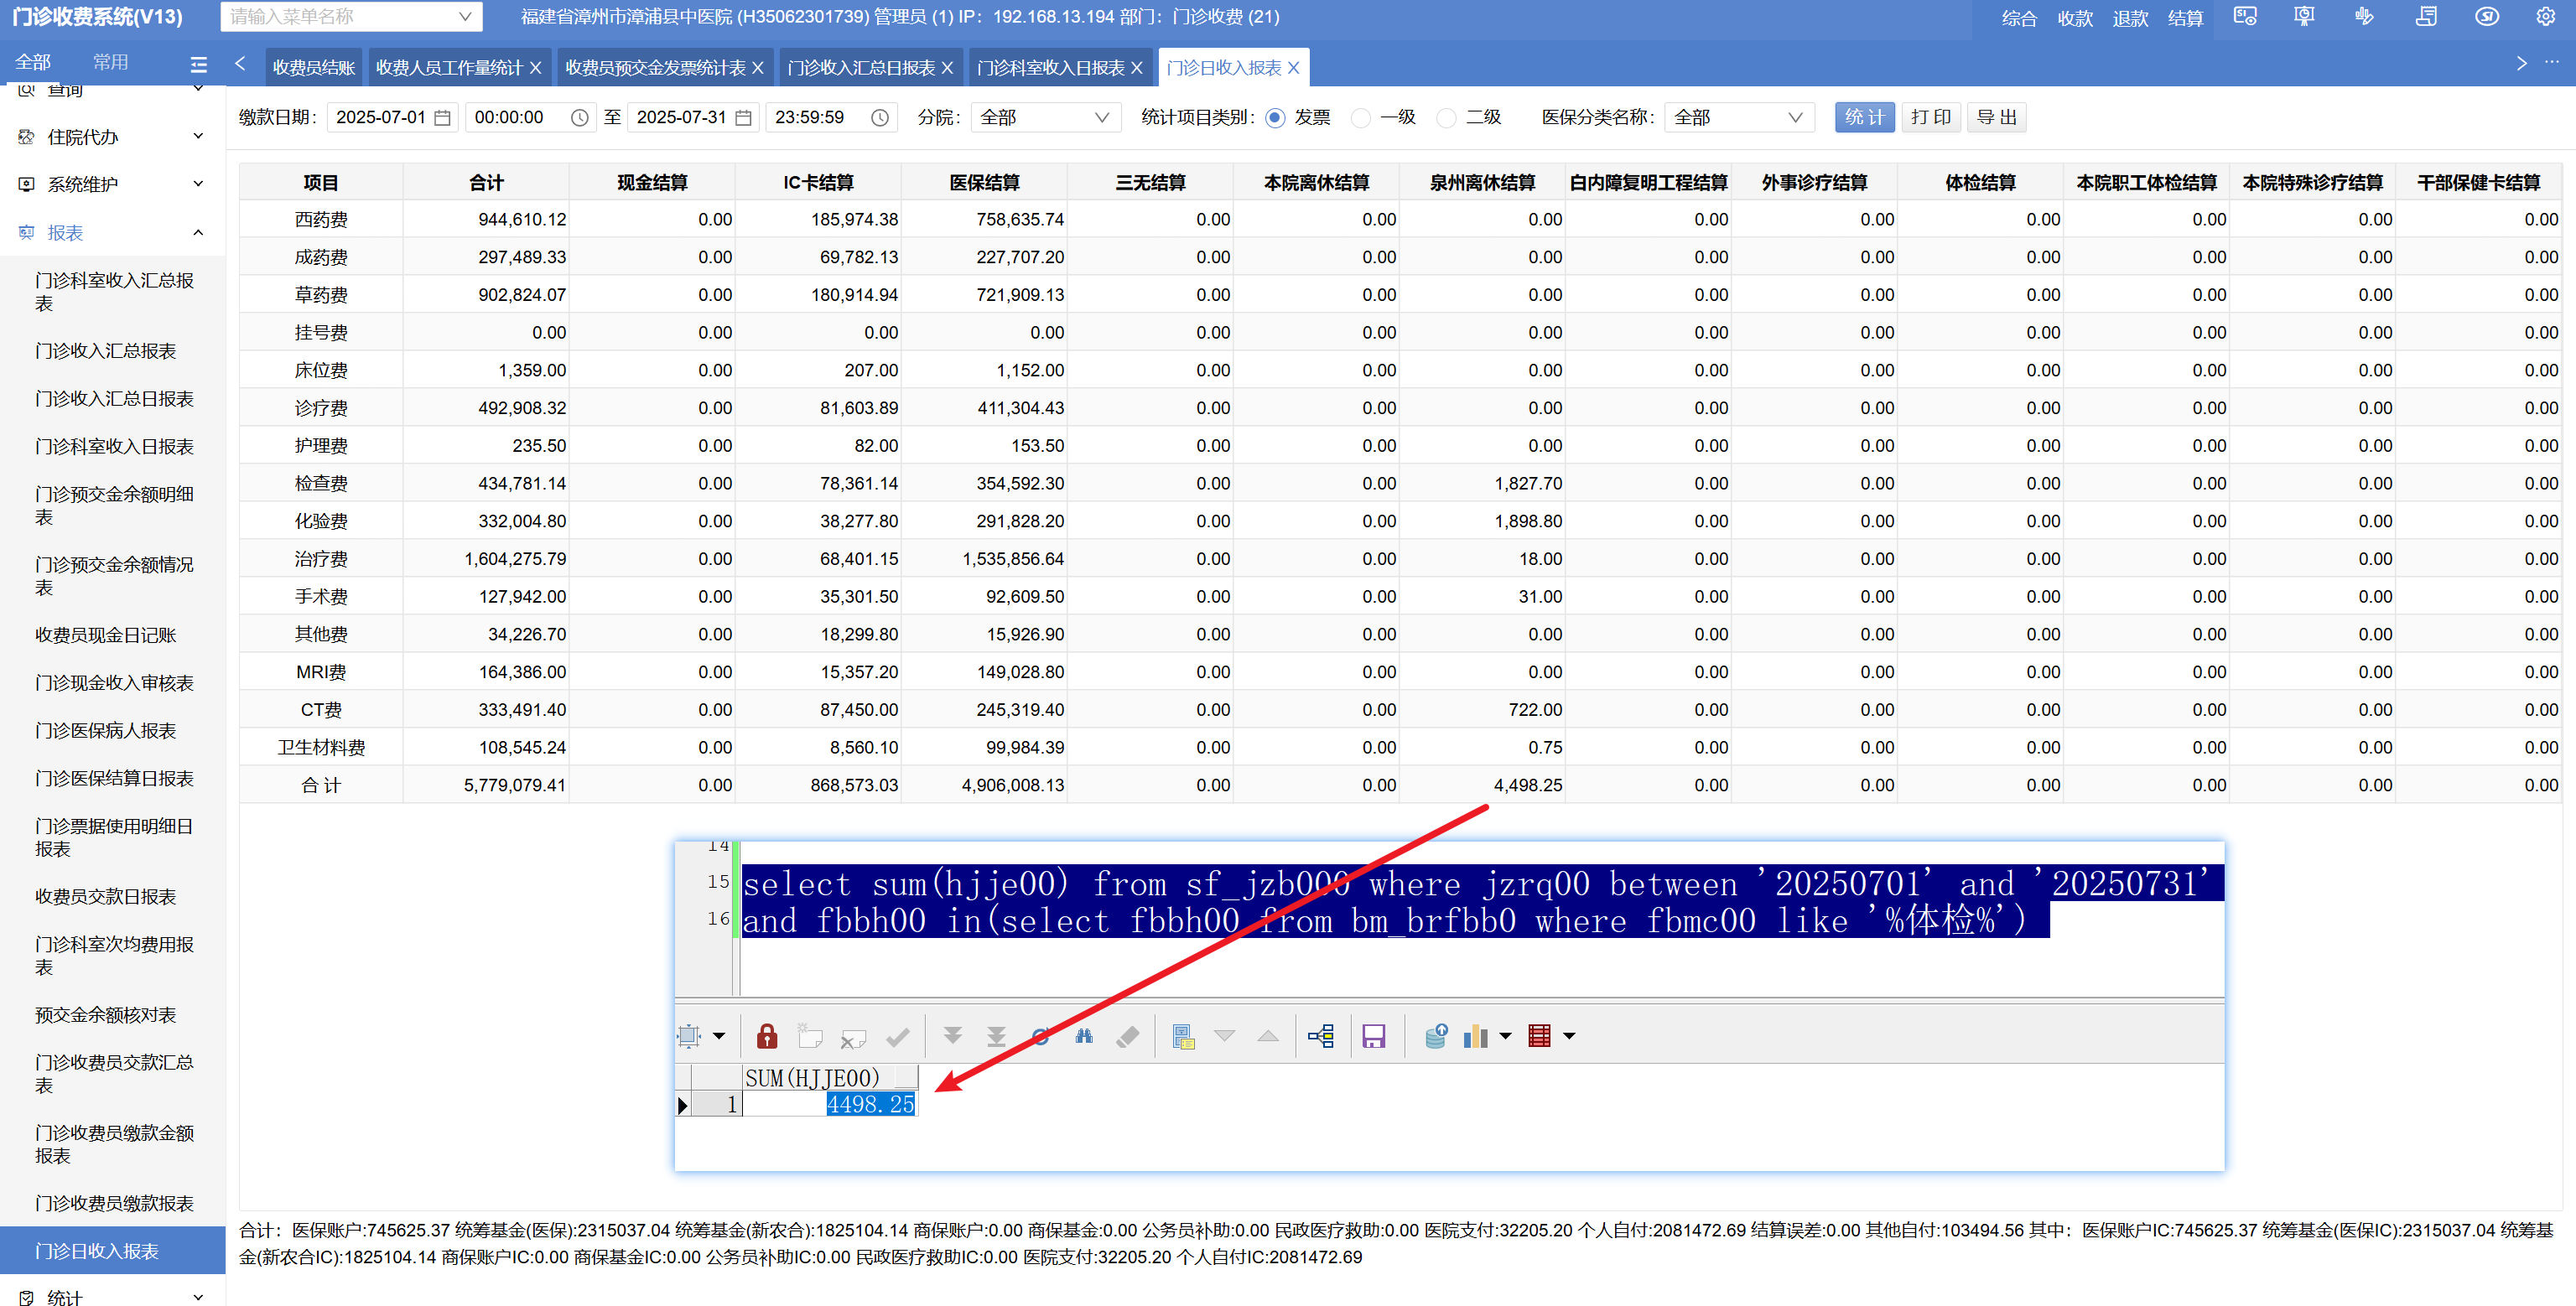Screen dimensions: 2576x1306
Task: Click the receipt scroll icon in header
Action: tap(2425, 17)
